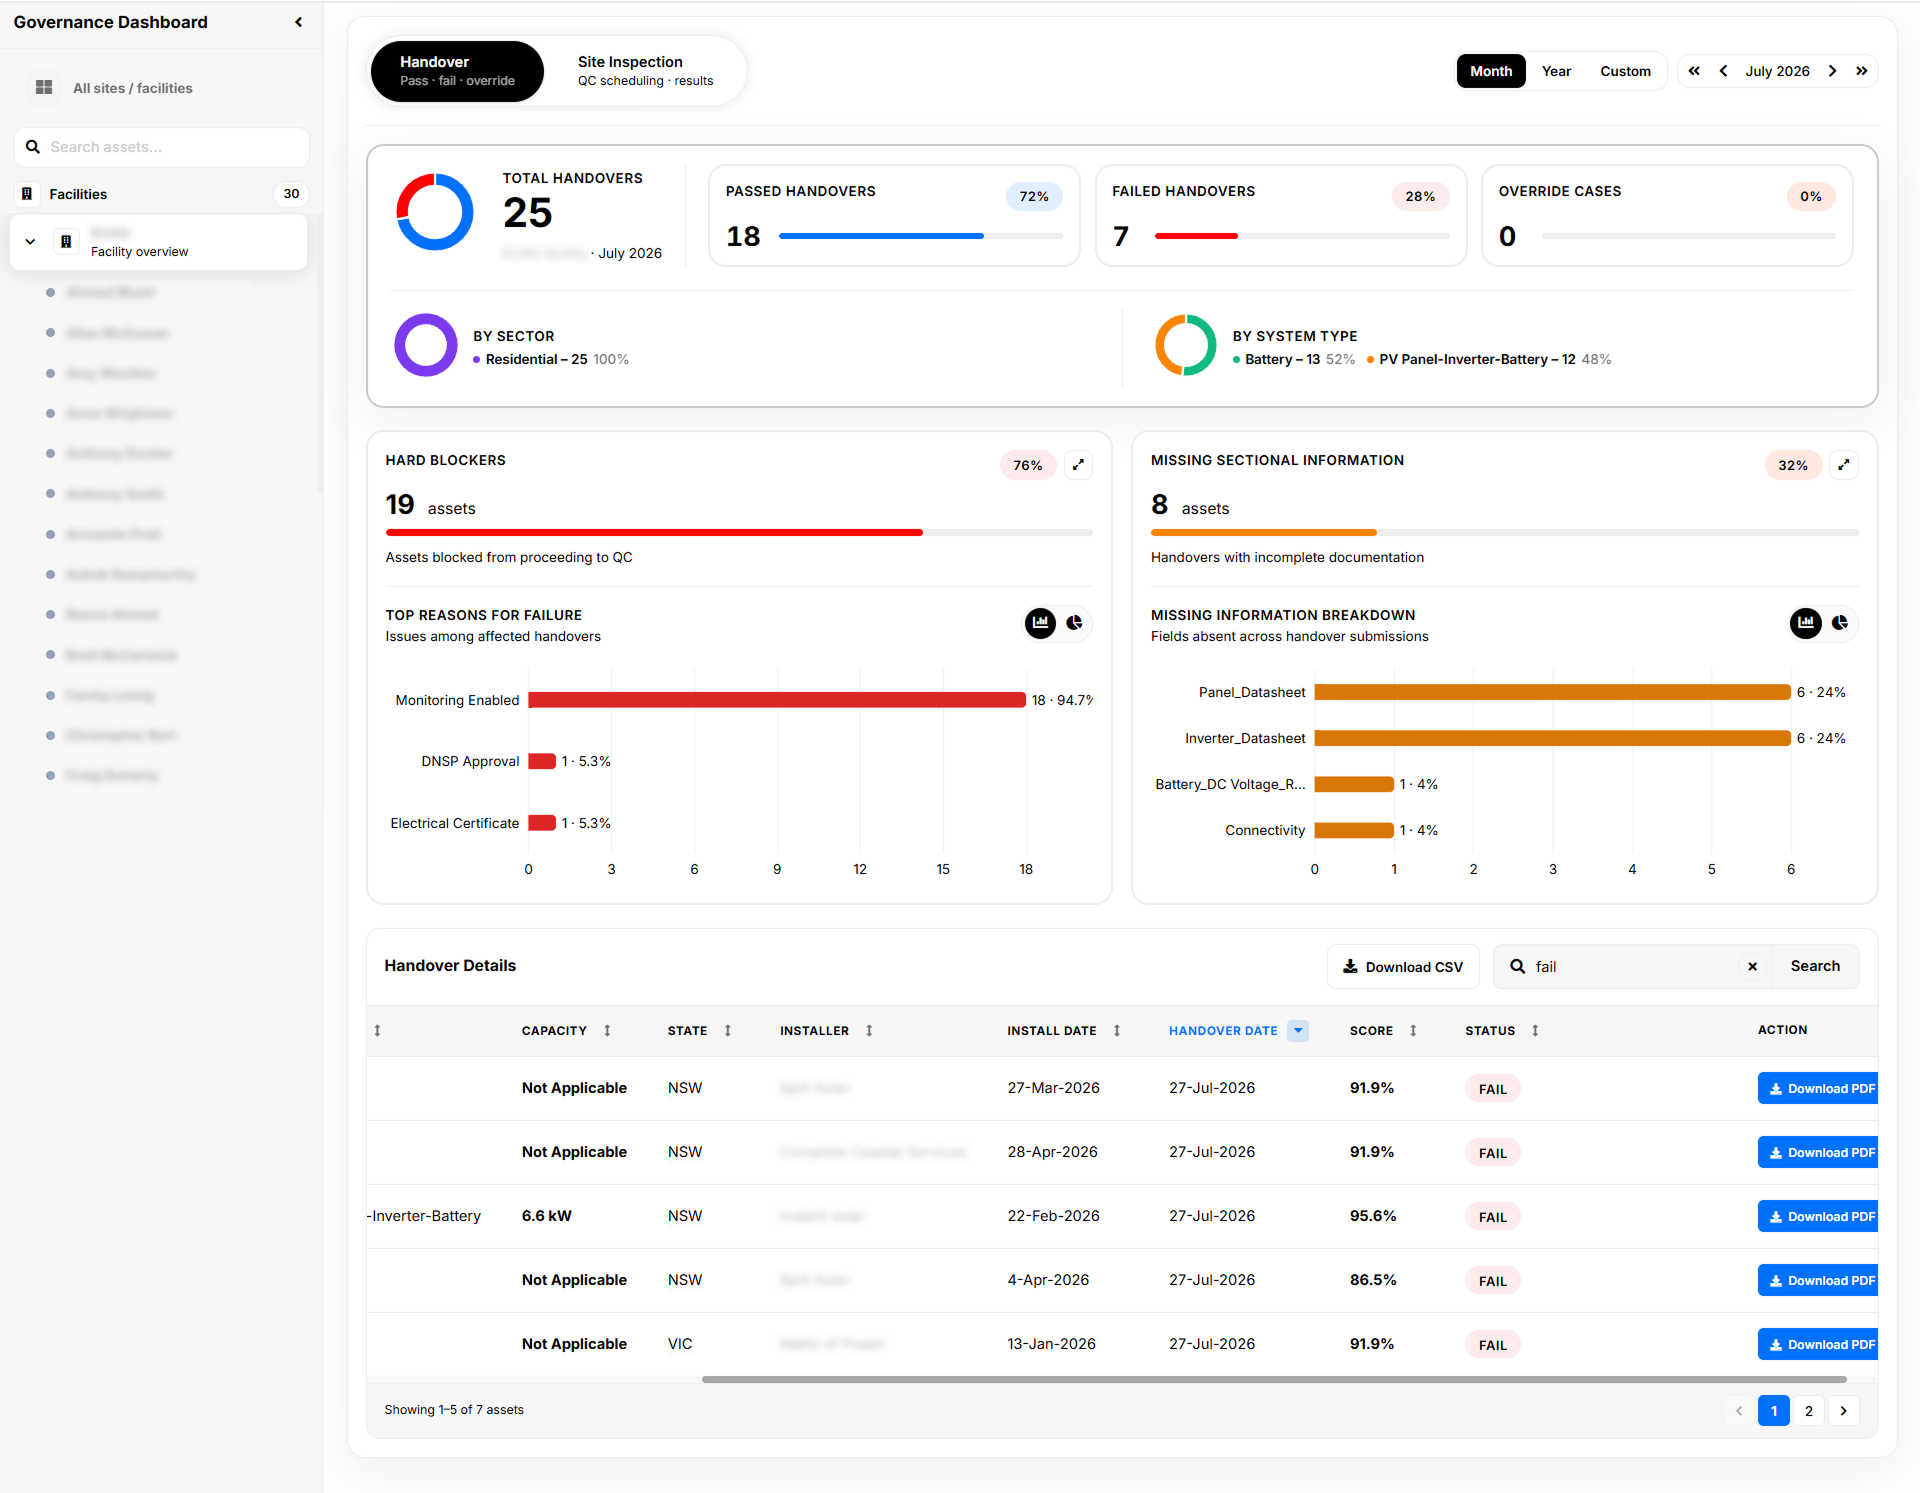The image size is (1920, 1493).
Task: Sort by Handover Date dropdown arrow
Action: 1298,1031
